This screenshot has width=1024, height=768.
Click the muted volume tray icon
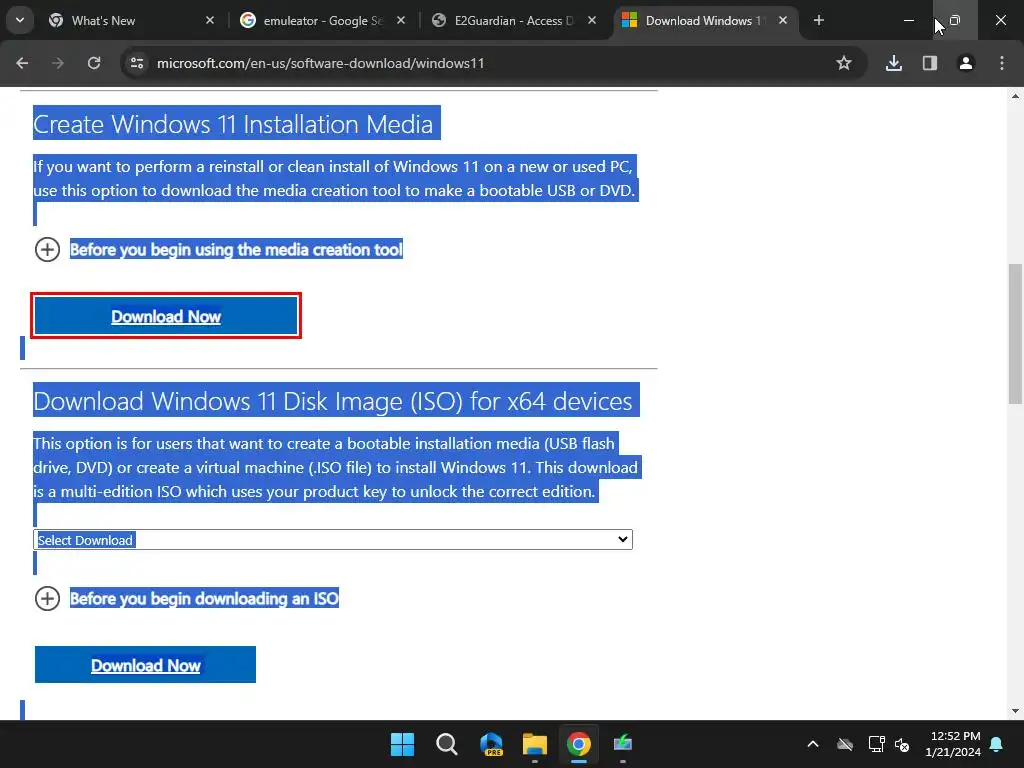click(x=903, y=744)
